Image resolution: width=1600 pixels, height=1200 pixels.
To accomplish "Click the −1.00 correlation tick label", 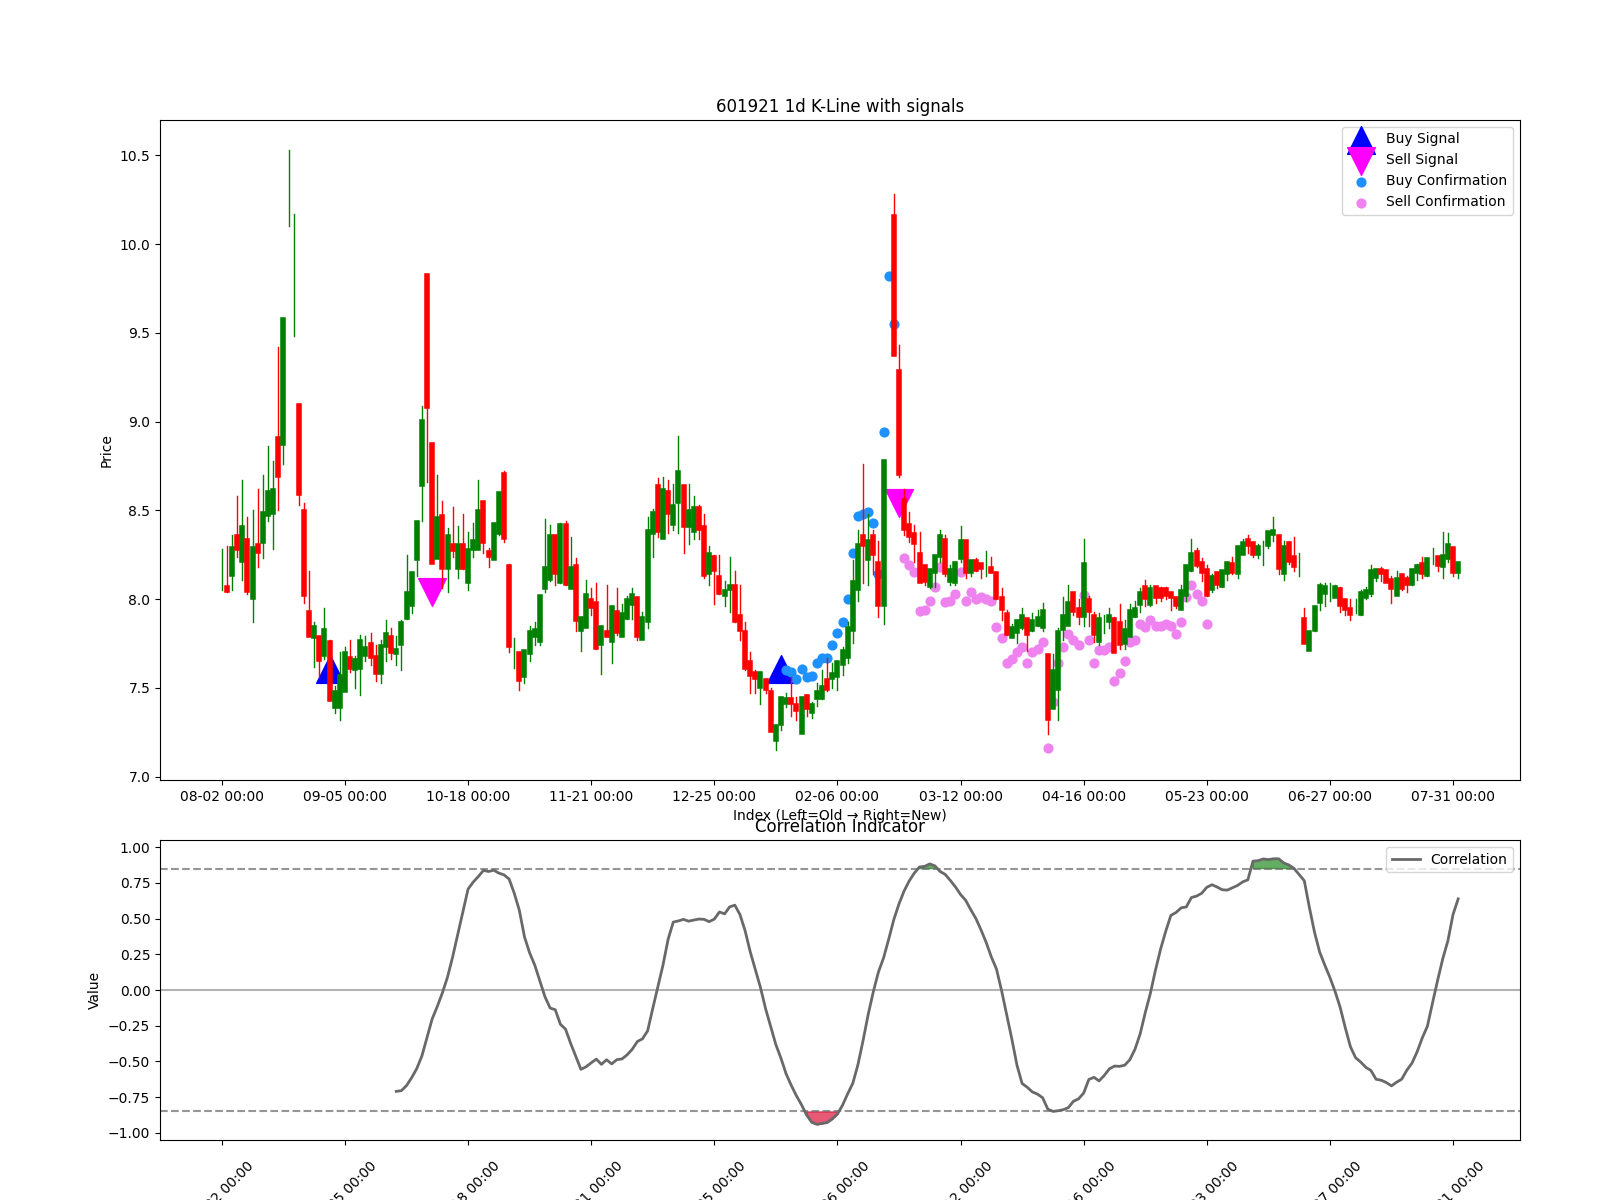I will tap(129, 1134).
